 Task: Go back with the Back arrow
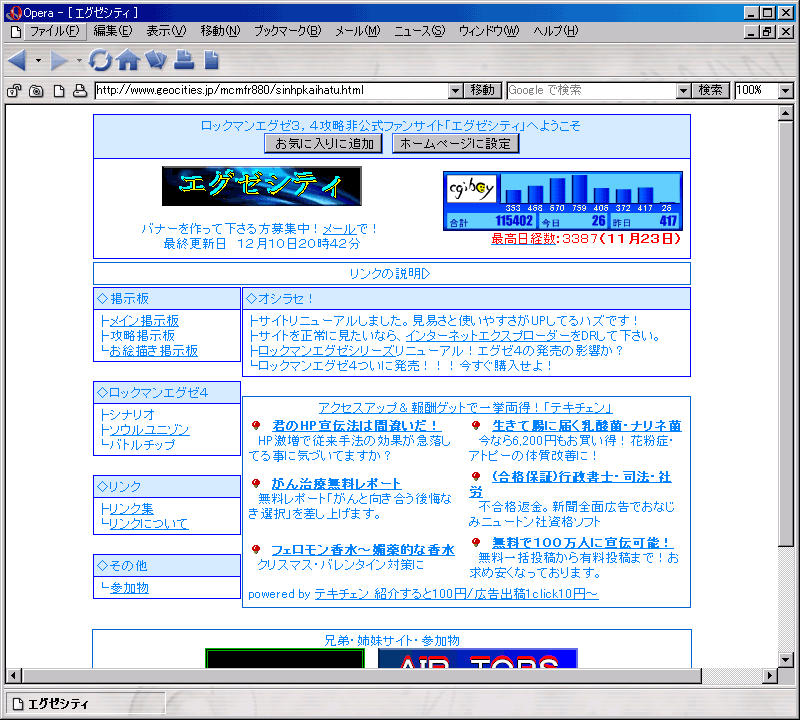click(x=17, y=61)
